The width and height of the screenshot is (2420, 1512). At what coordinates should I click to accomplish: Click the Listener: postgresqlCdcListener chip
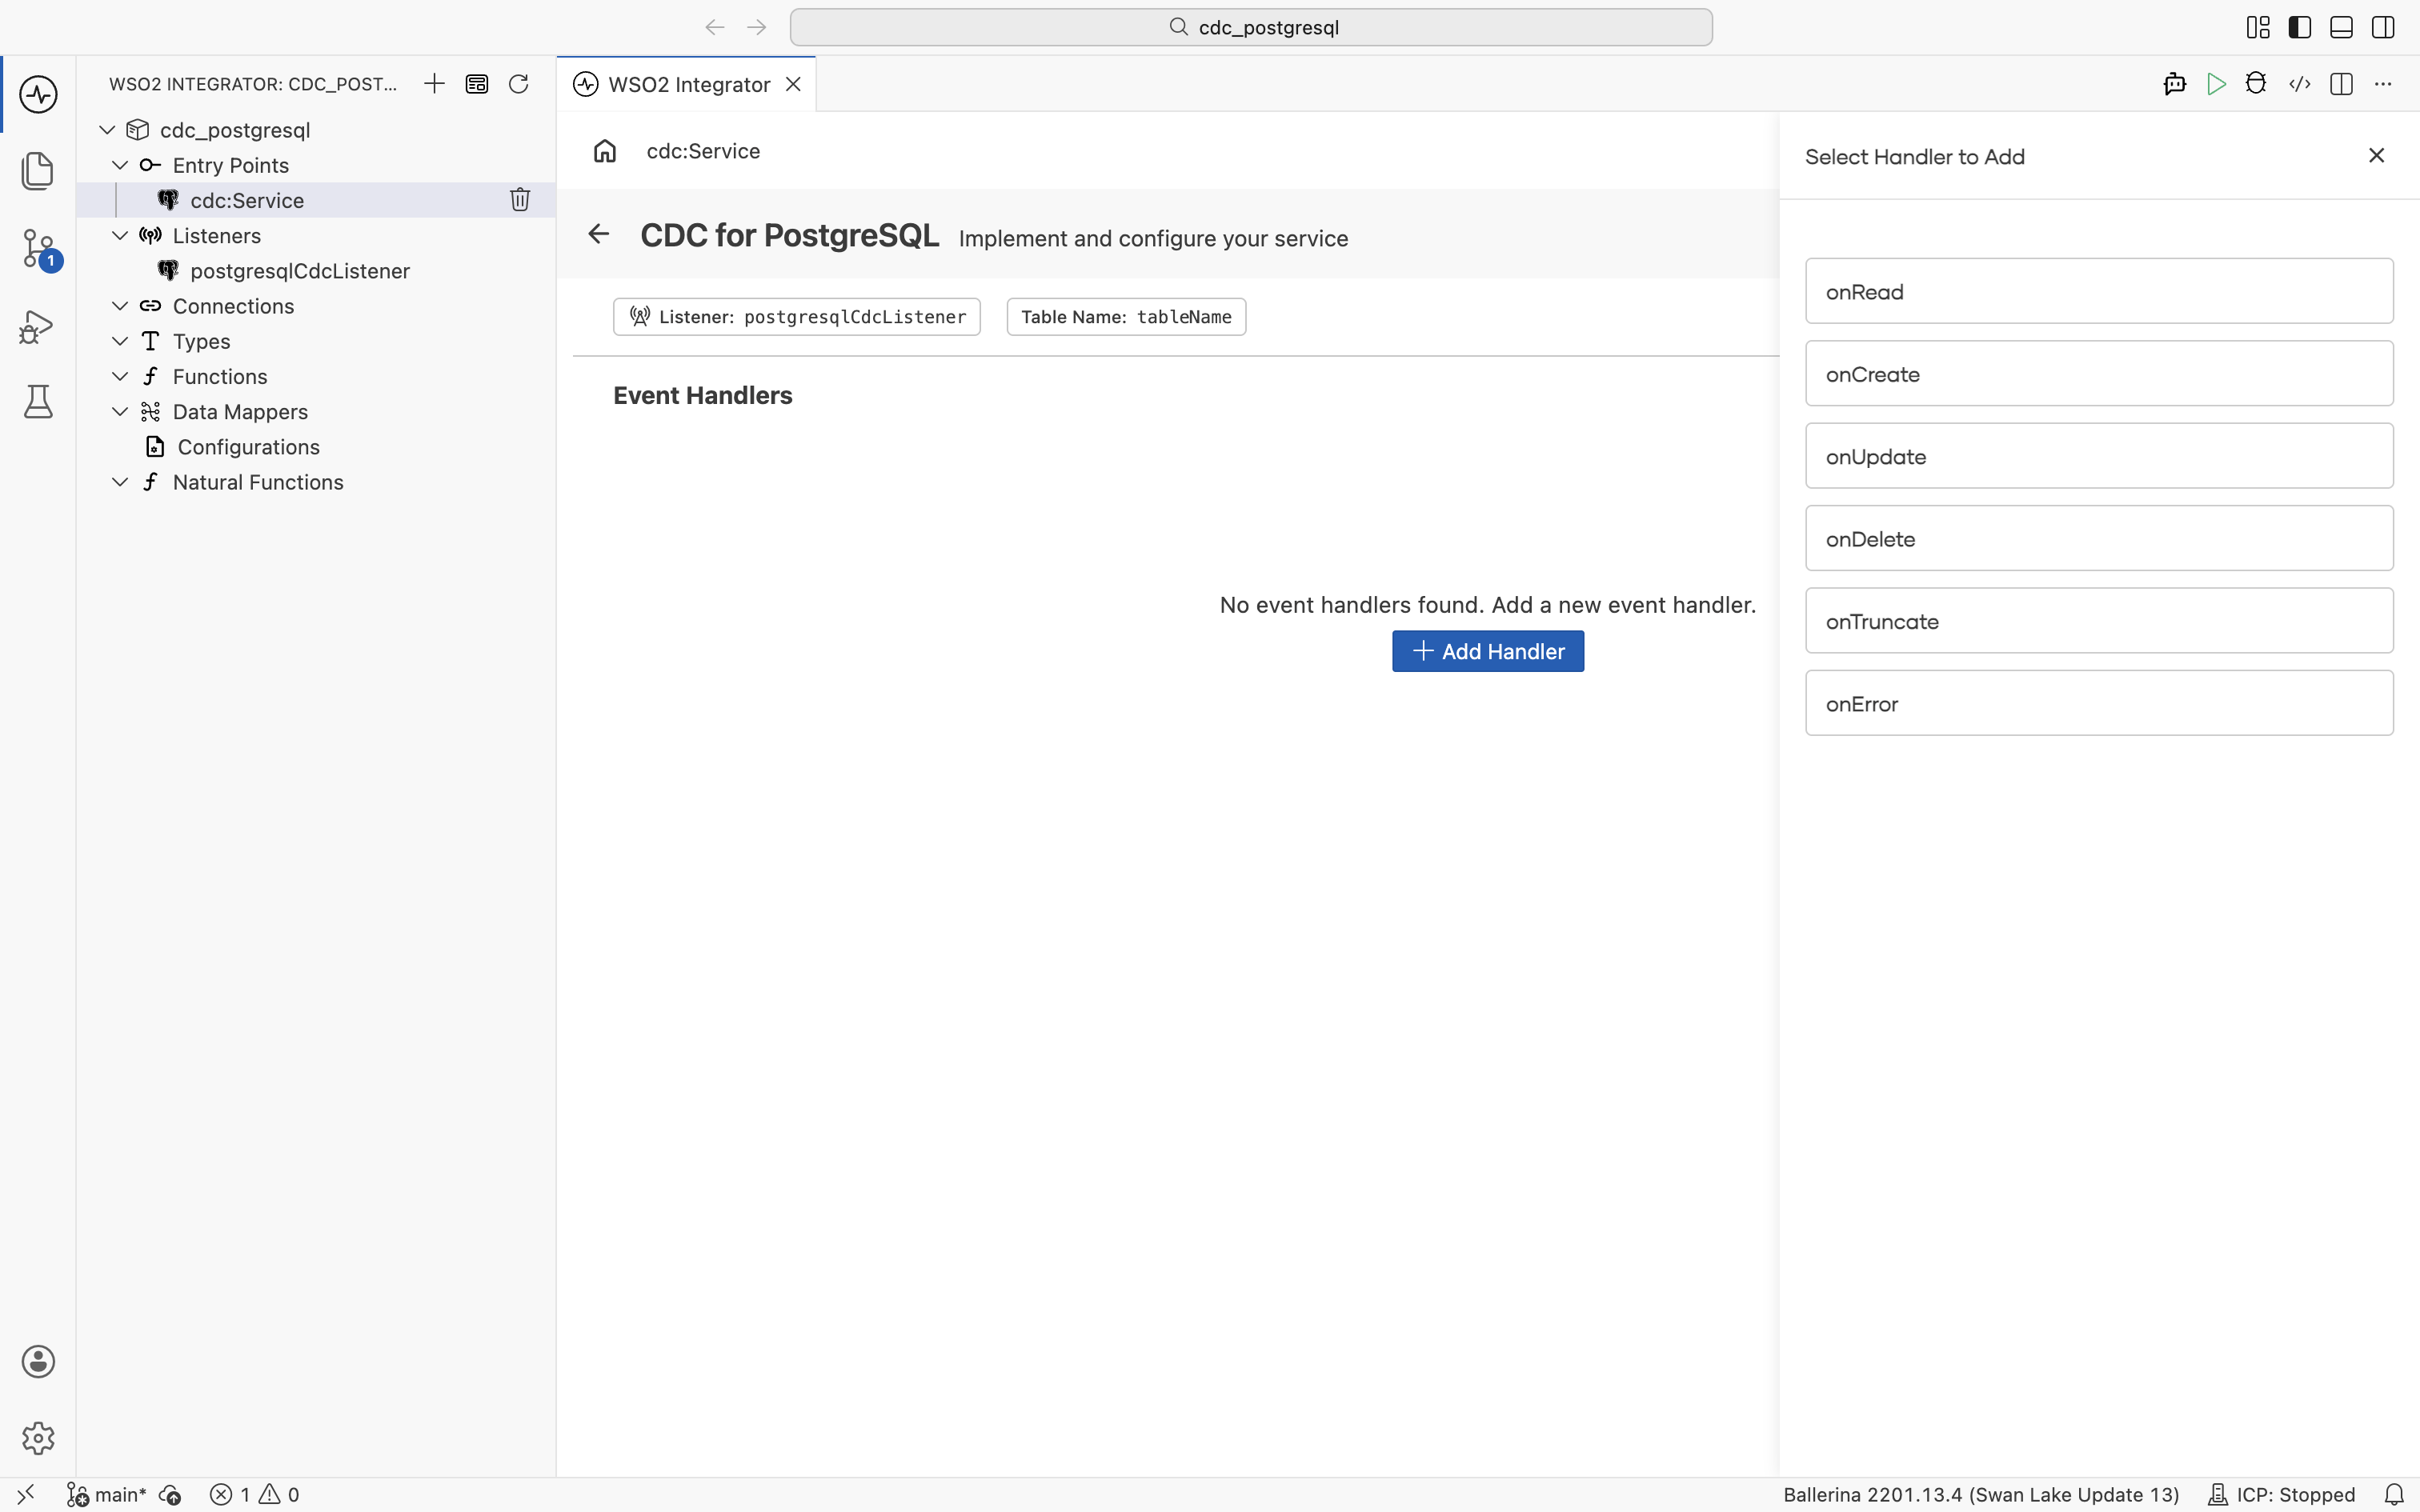pos(797,317)
